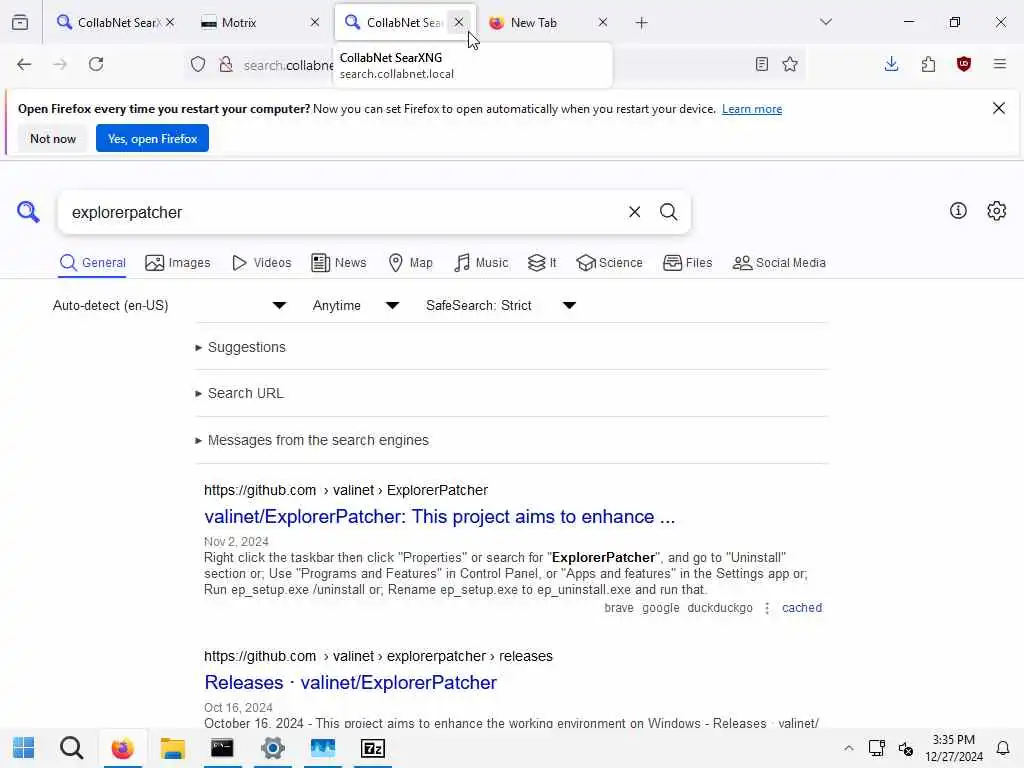The image size is (1024, 768).
Task: Open the Learn more link
Action: [x=752, y=109]
